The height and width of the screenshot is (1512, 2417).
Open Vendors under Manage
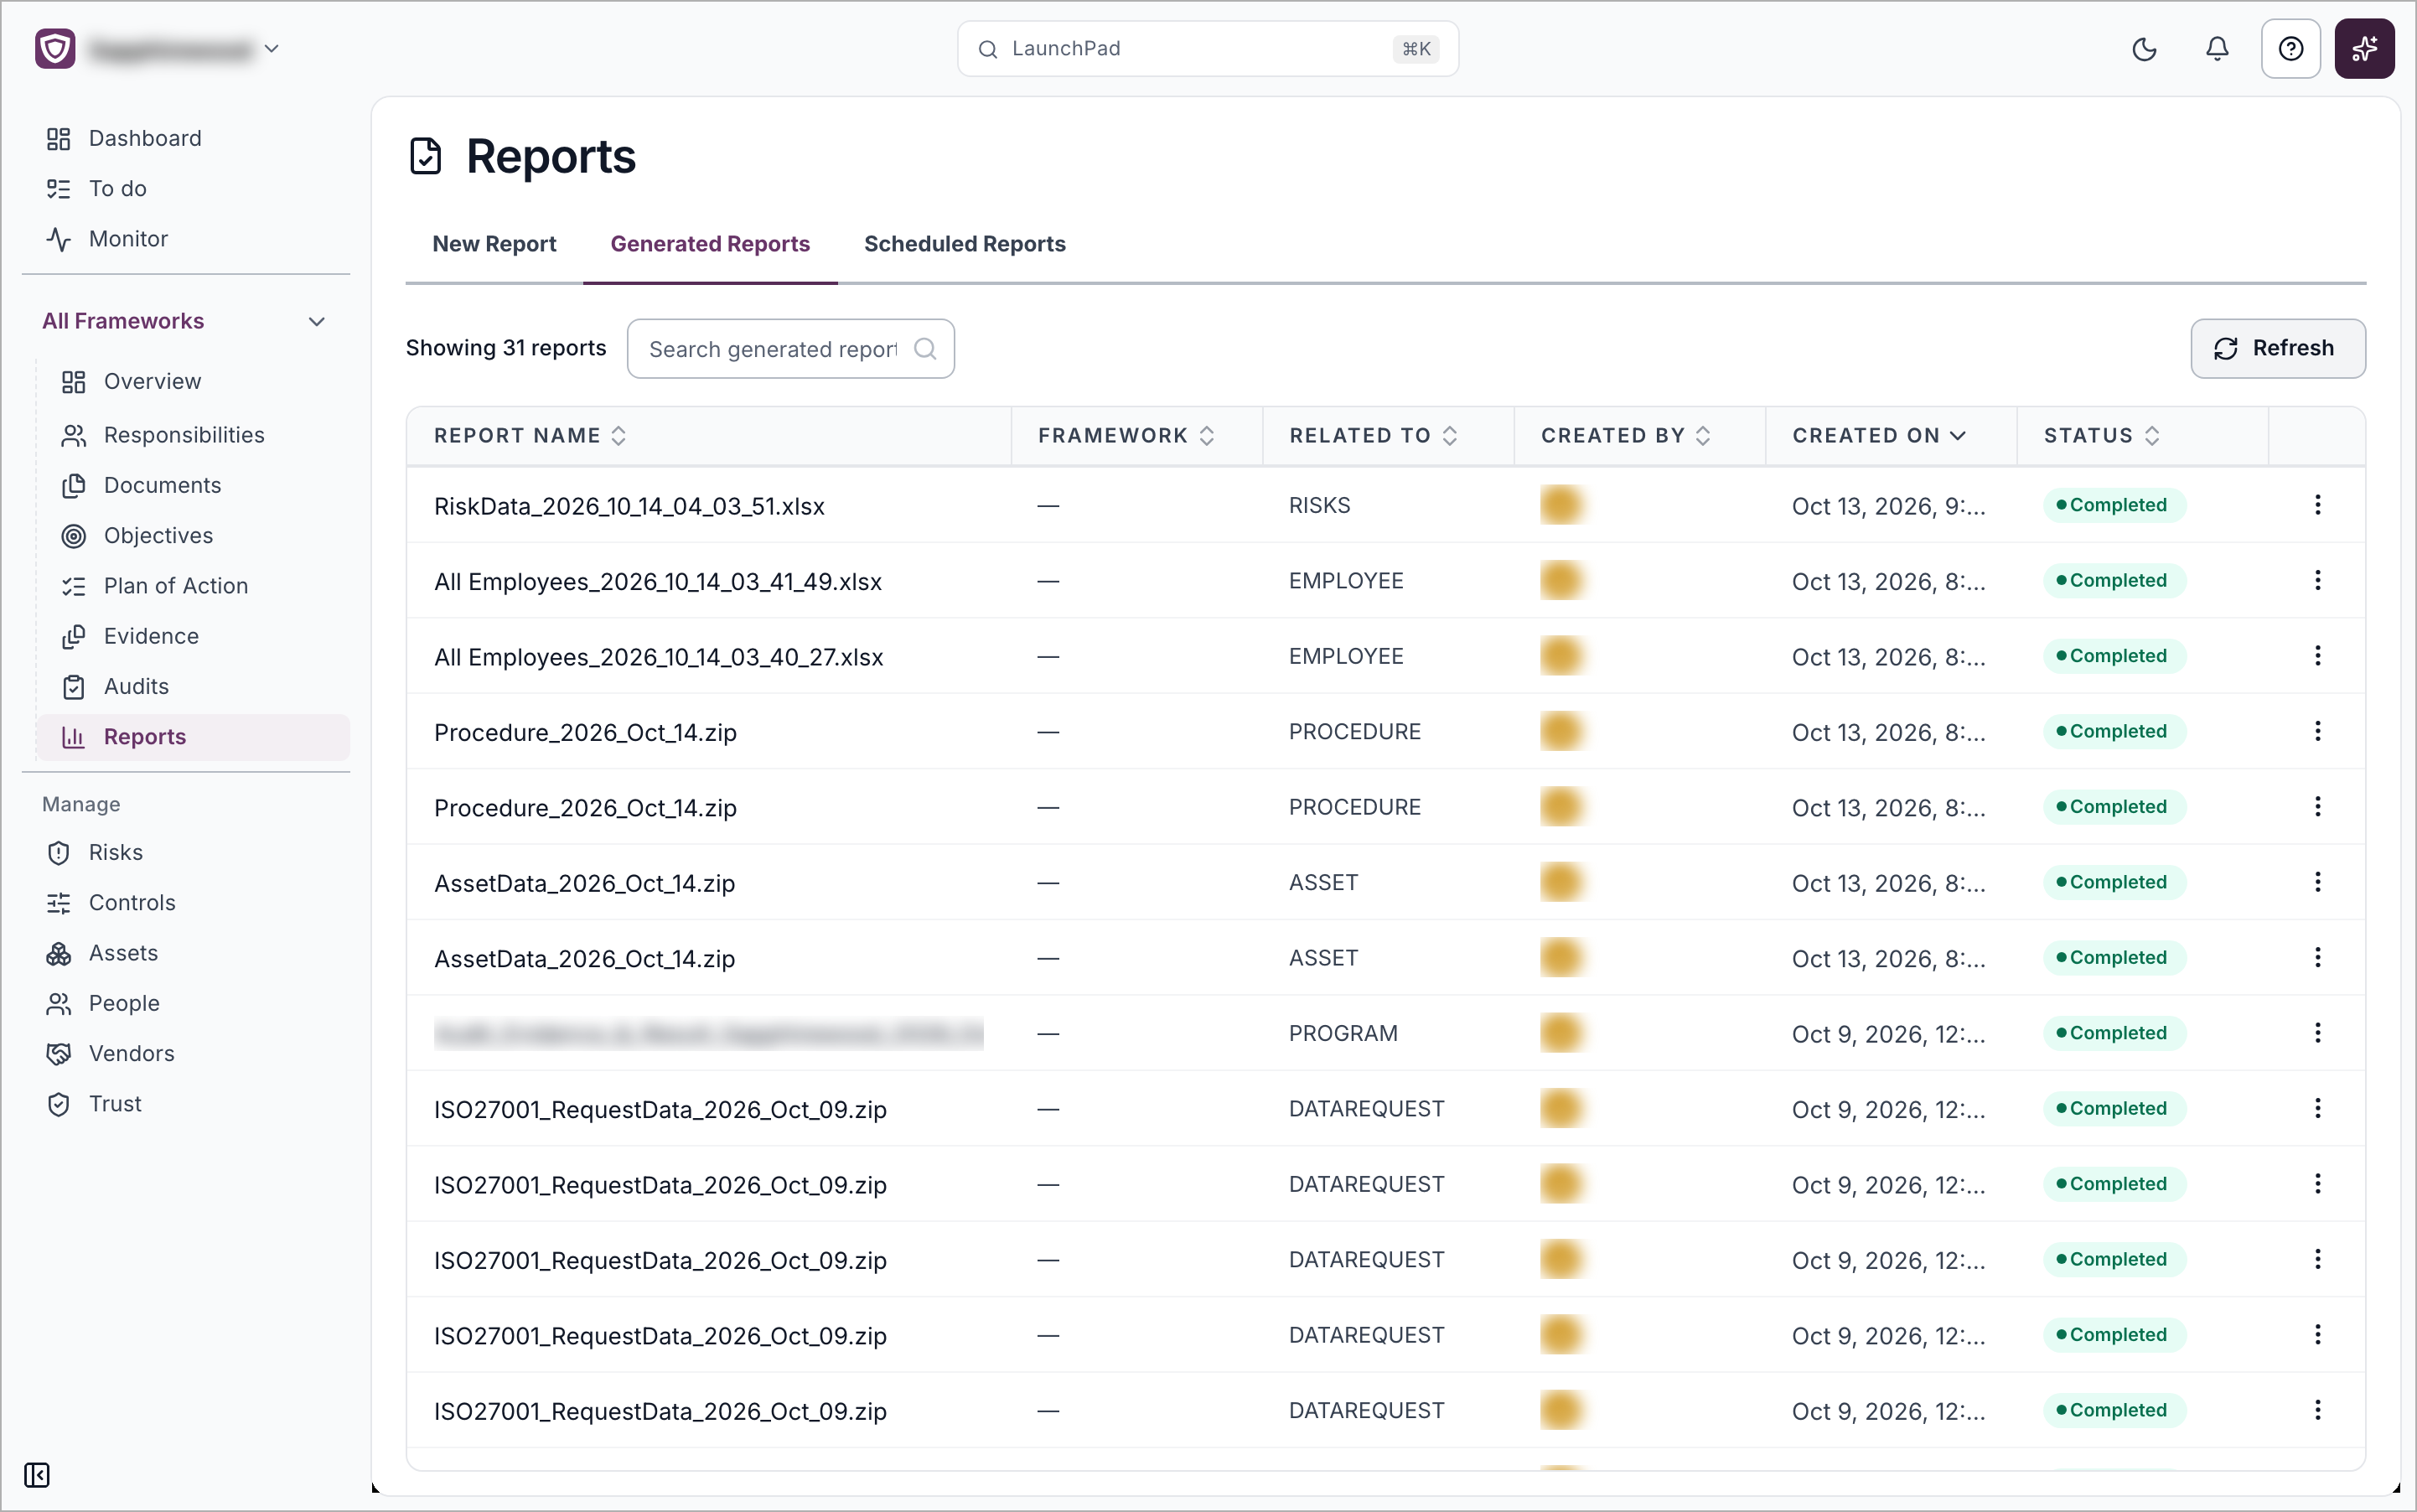pyautogui.click(x=131, y=1053)
